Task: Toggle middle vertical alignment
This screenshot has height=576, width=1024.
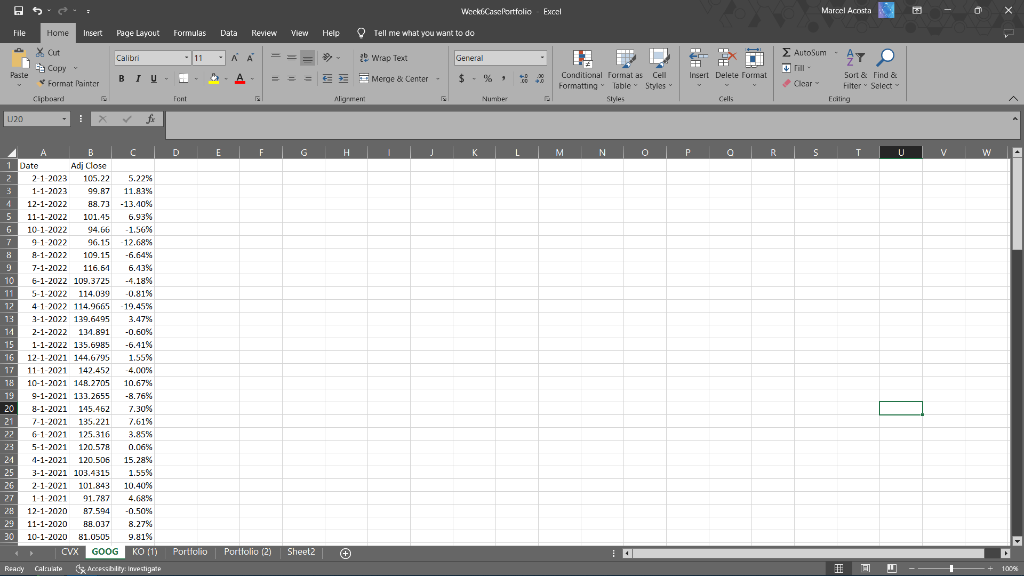Action: (291, 58)
